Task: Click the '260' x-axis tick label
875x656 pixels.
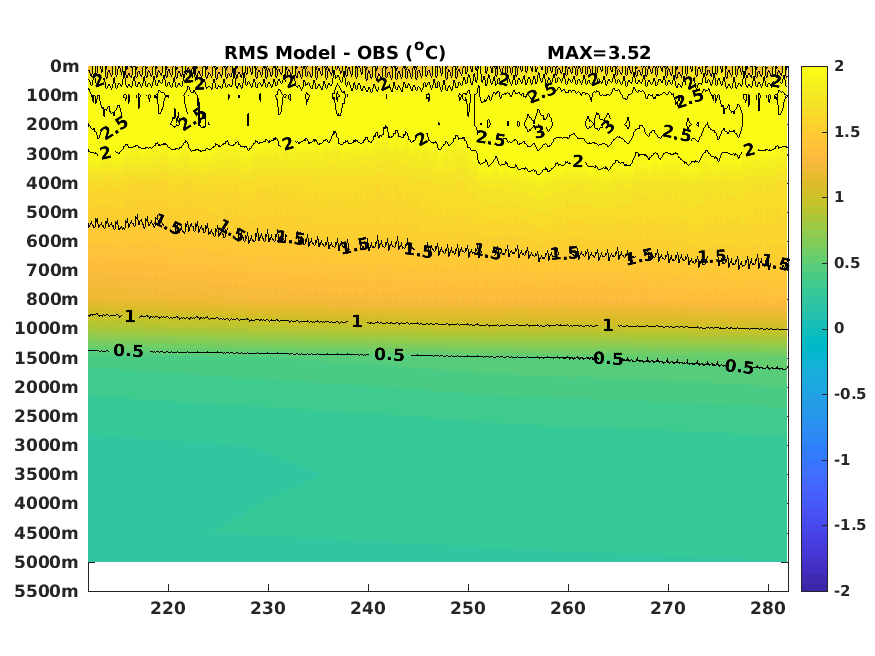Action: (x=568, y=608)
